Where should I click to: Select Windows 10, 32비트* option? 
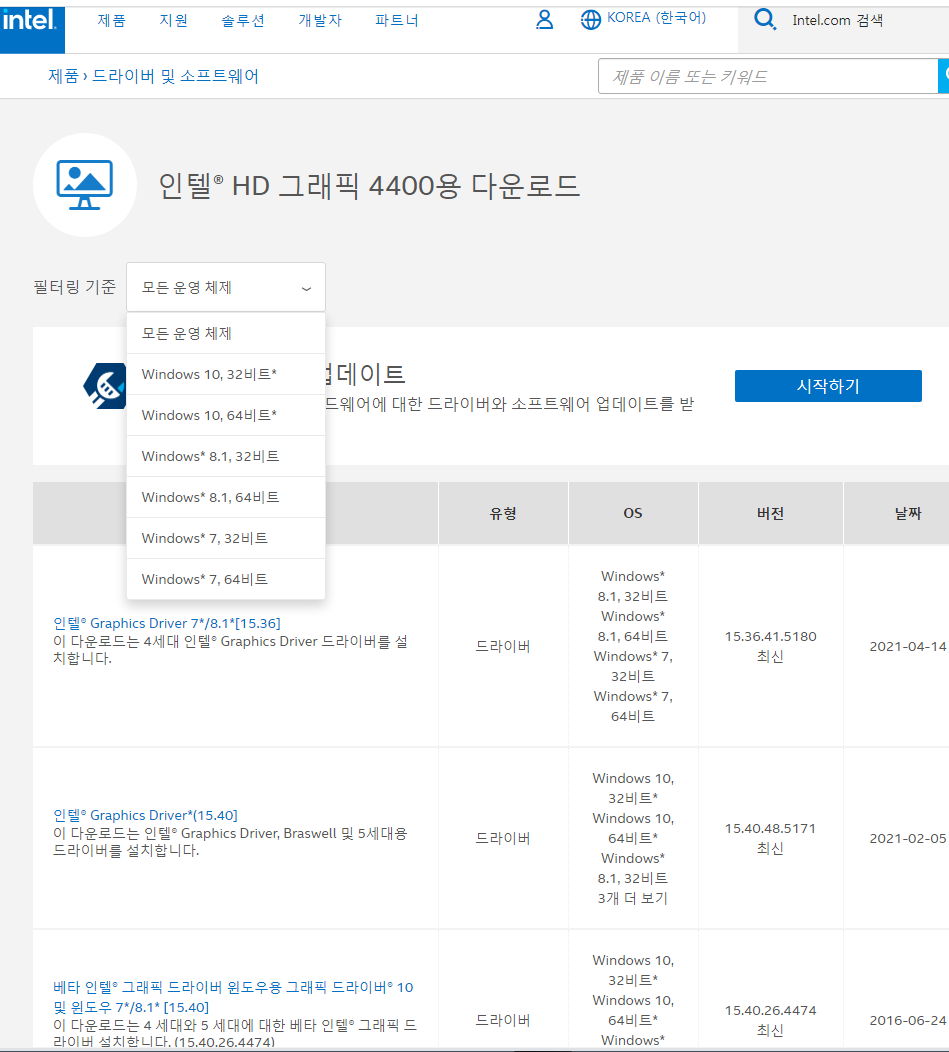(226, 374)
